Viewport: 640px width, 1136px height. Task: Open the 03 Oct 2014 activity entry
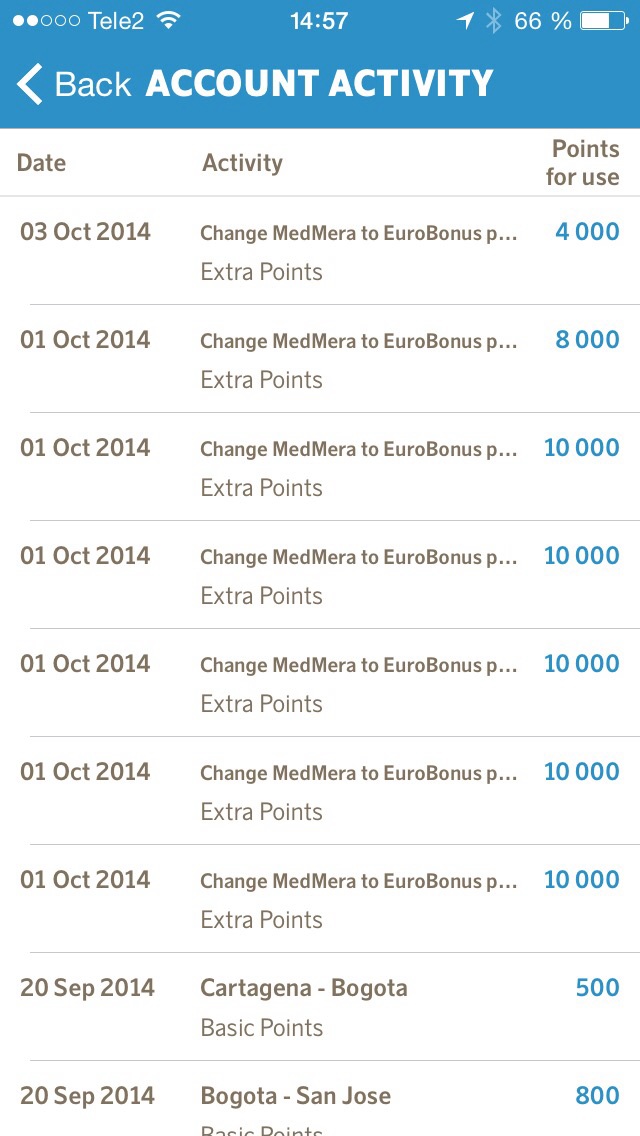(x=320, y=251)
